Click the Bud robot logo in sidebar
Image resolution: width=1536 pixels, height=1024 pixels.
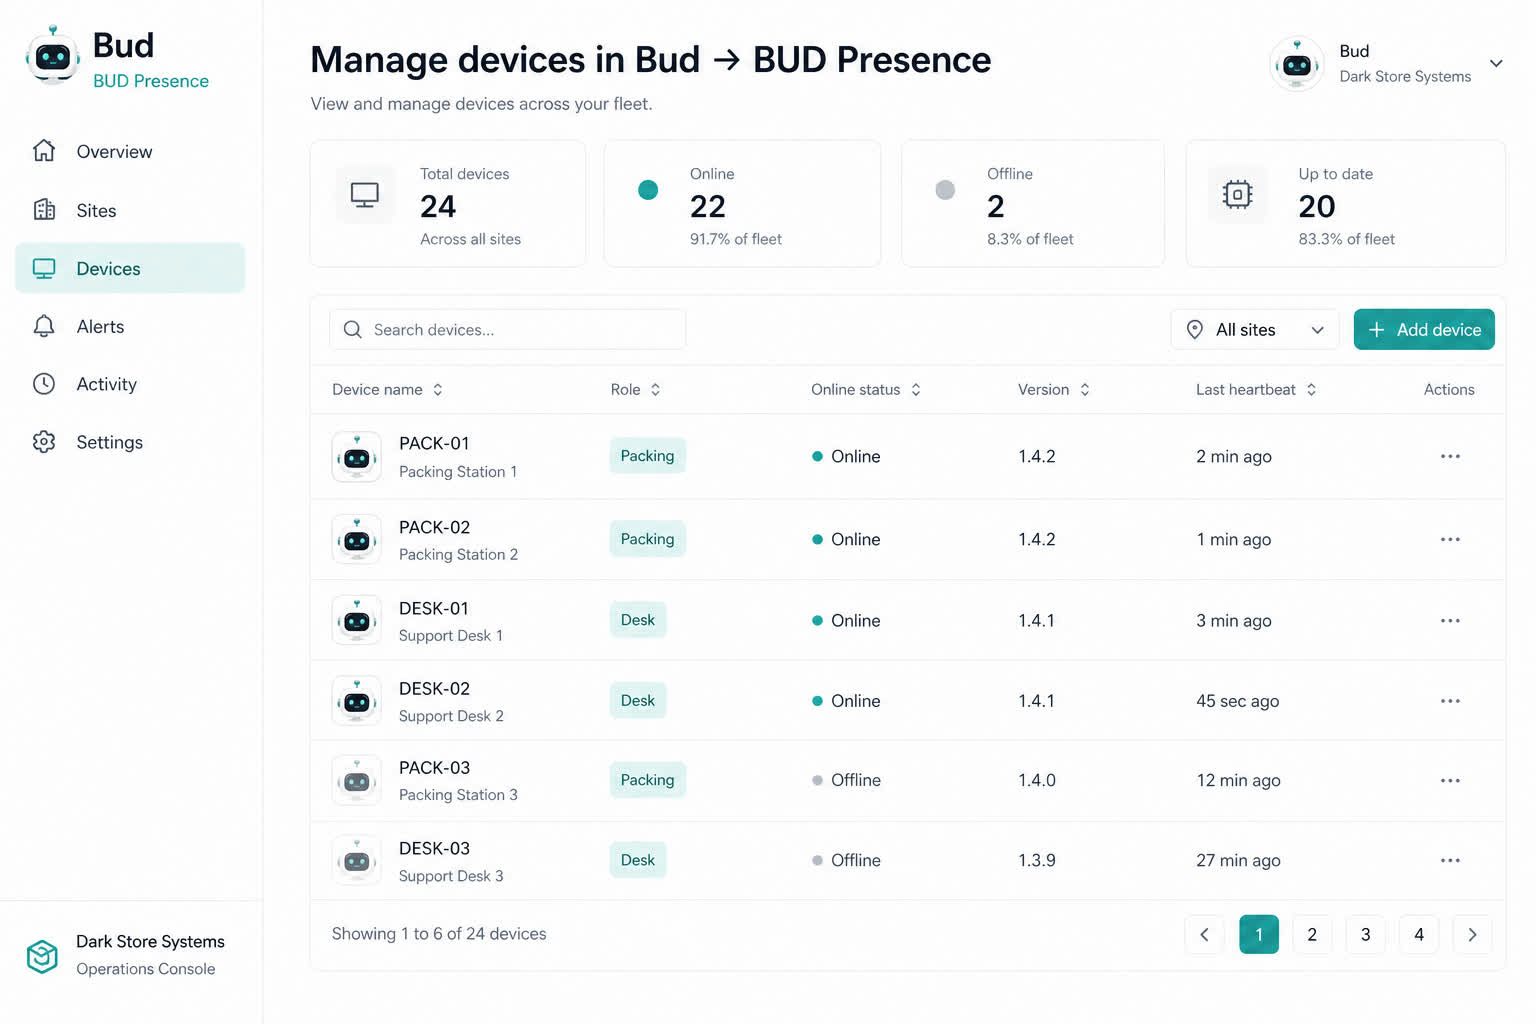pos(52,56)
